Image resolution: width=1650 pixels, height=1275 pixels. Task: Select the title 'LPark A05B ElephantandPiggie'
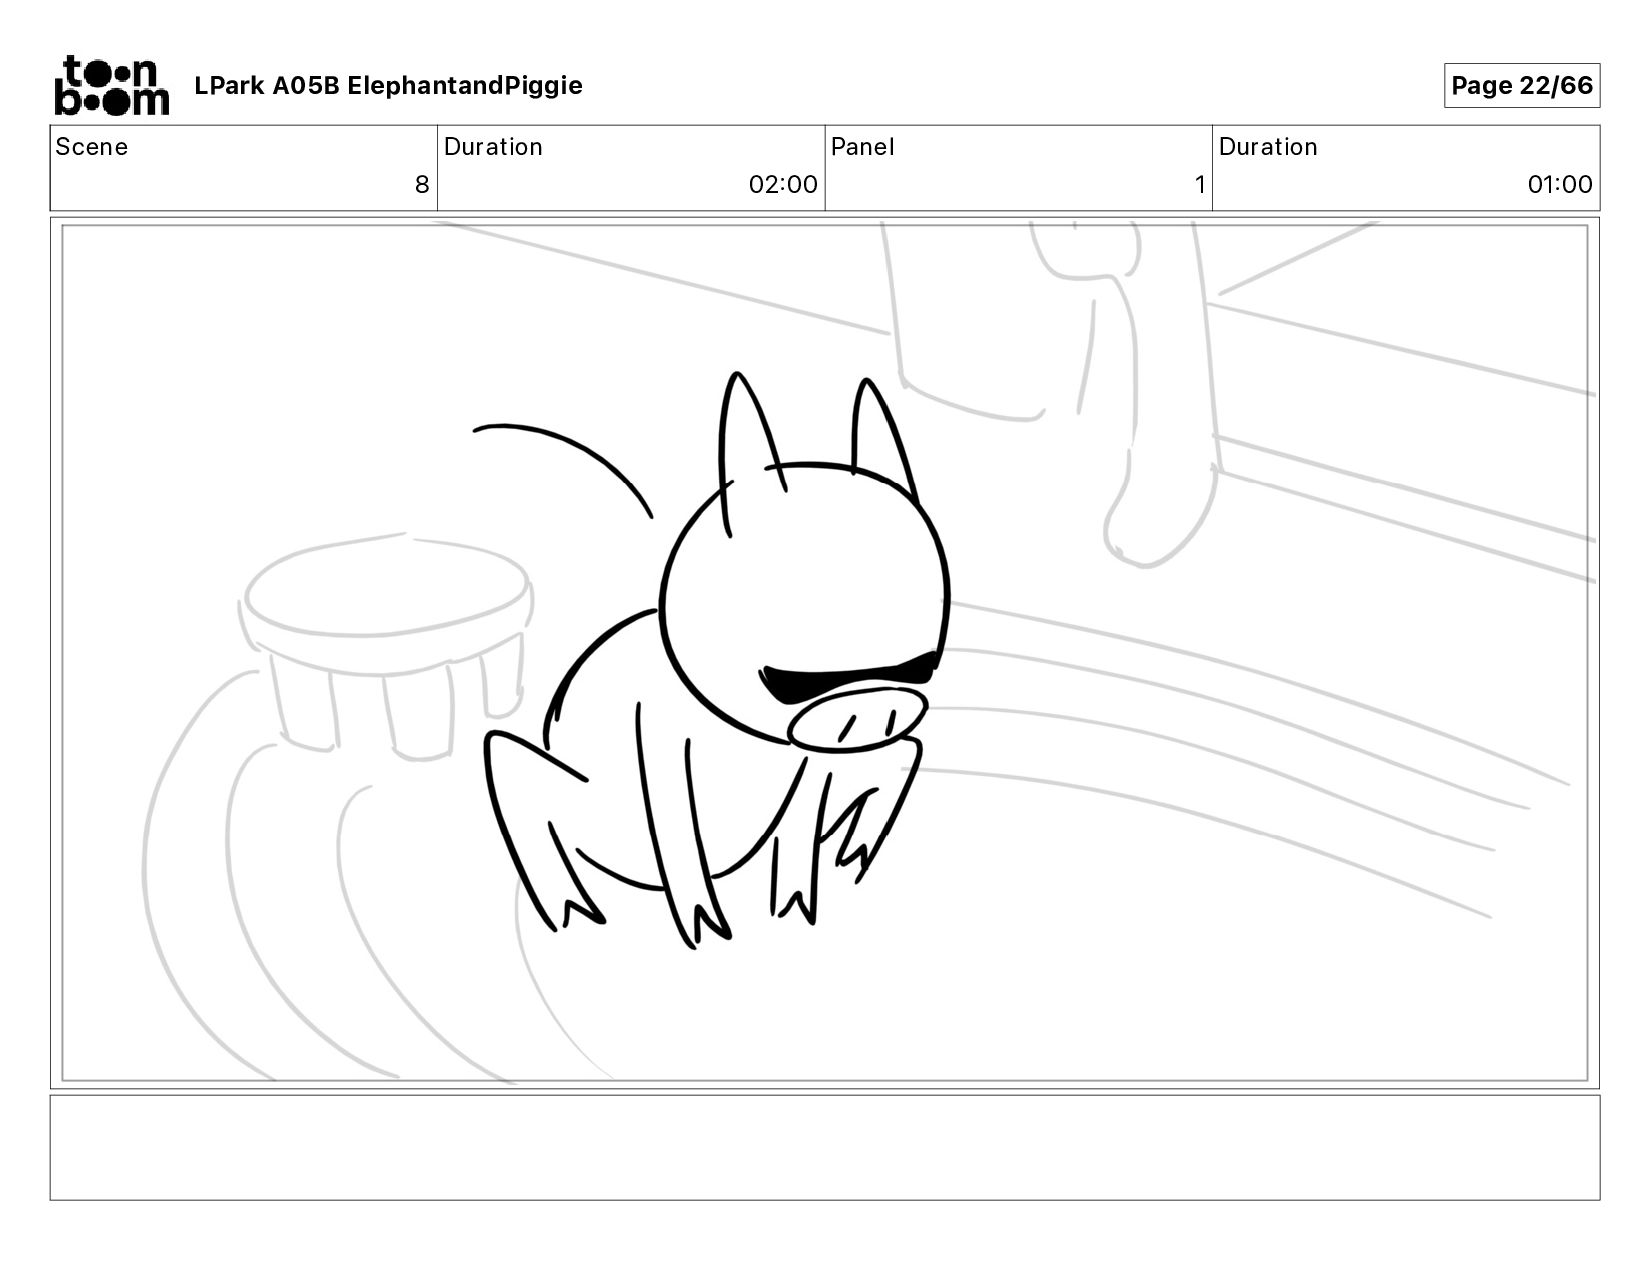tap(388, 86)
